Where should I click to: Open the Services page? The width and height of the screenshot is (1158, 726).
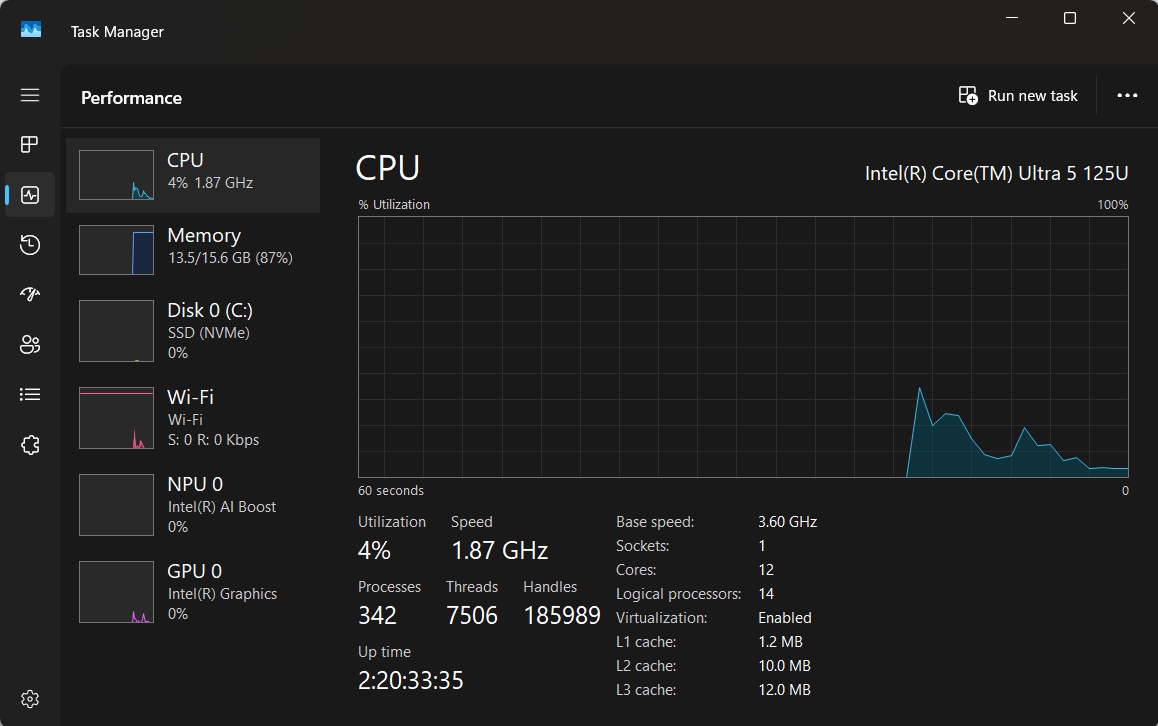coord(30,445)
